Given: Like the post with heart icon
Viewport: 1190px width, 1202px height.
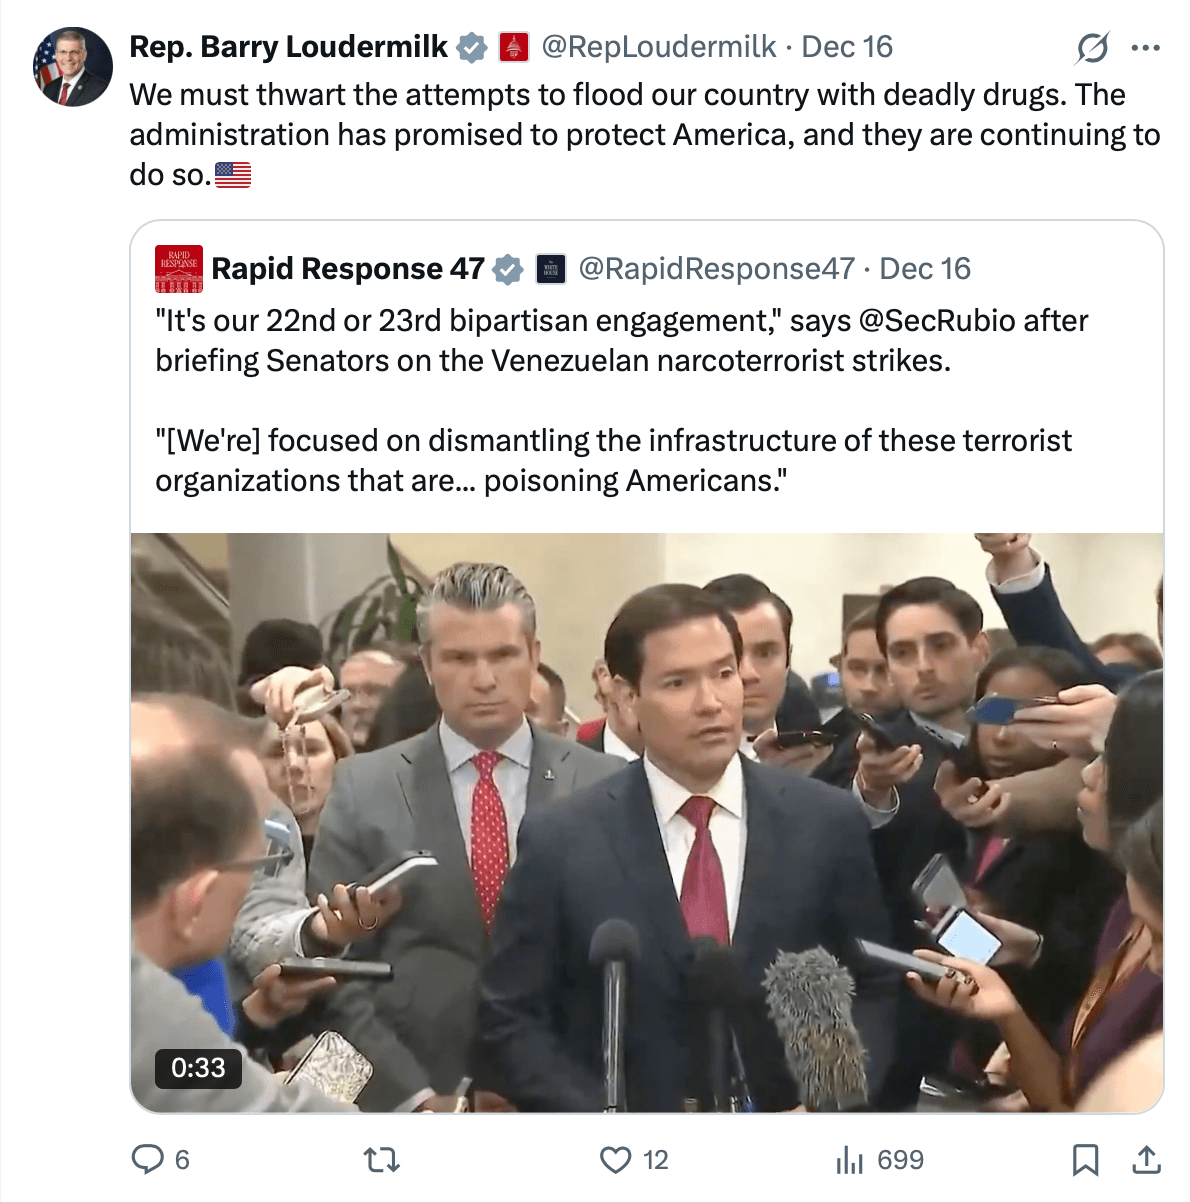Looking at the screenshot, I should tap(615, 1159).
